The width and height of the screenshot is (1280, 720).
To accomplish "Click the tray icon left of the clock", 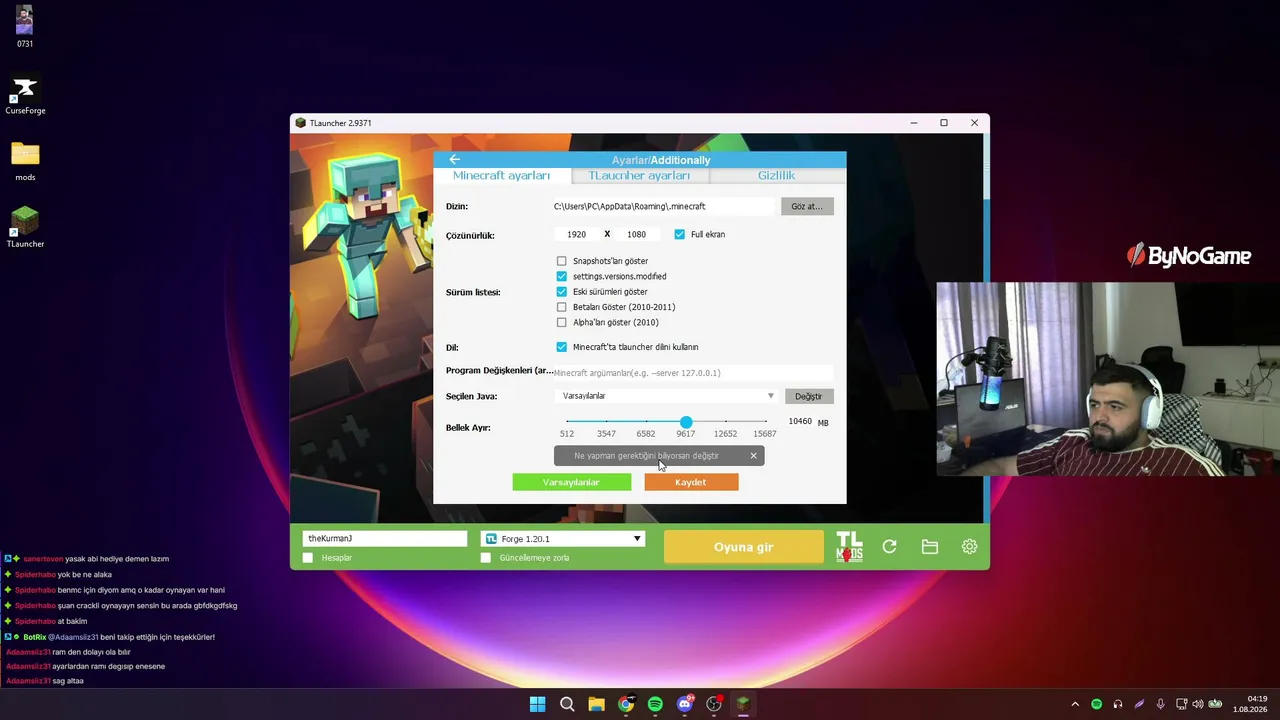I will click(1216, 704).
